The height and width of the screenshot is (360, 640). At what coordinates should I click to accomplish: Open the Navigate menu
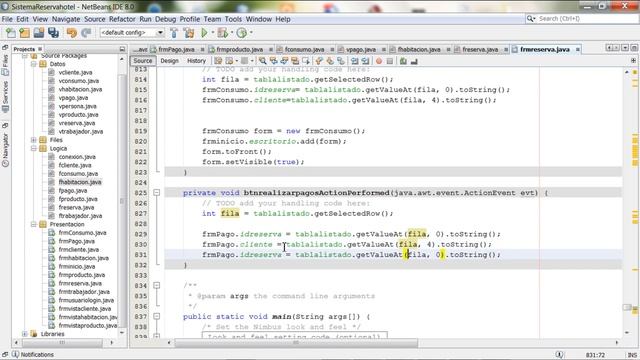coord(66,19)
